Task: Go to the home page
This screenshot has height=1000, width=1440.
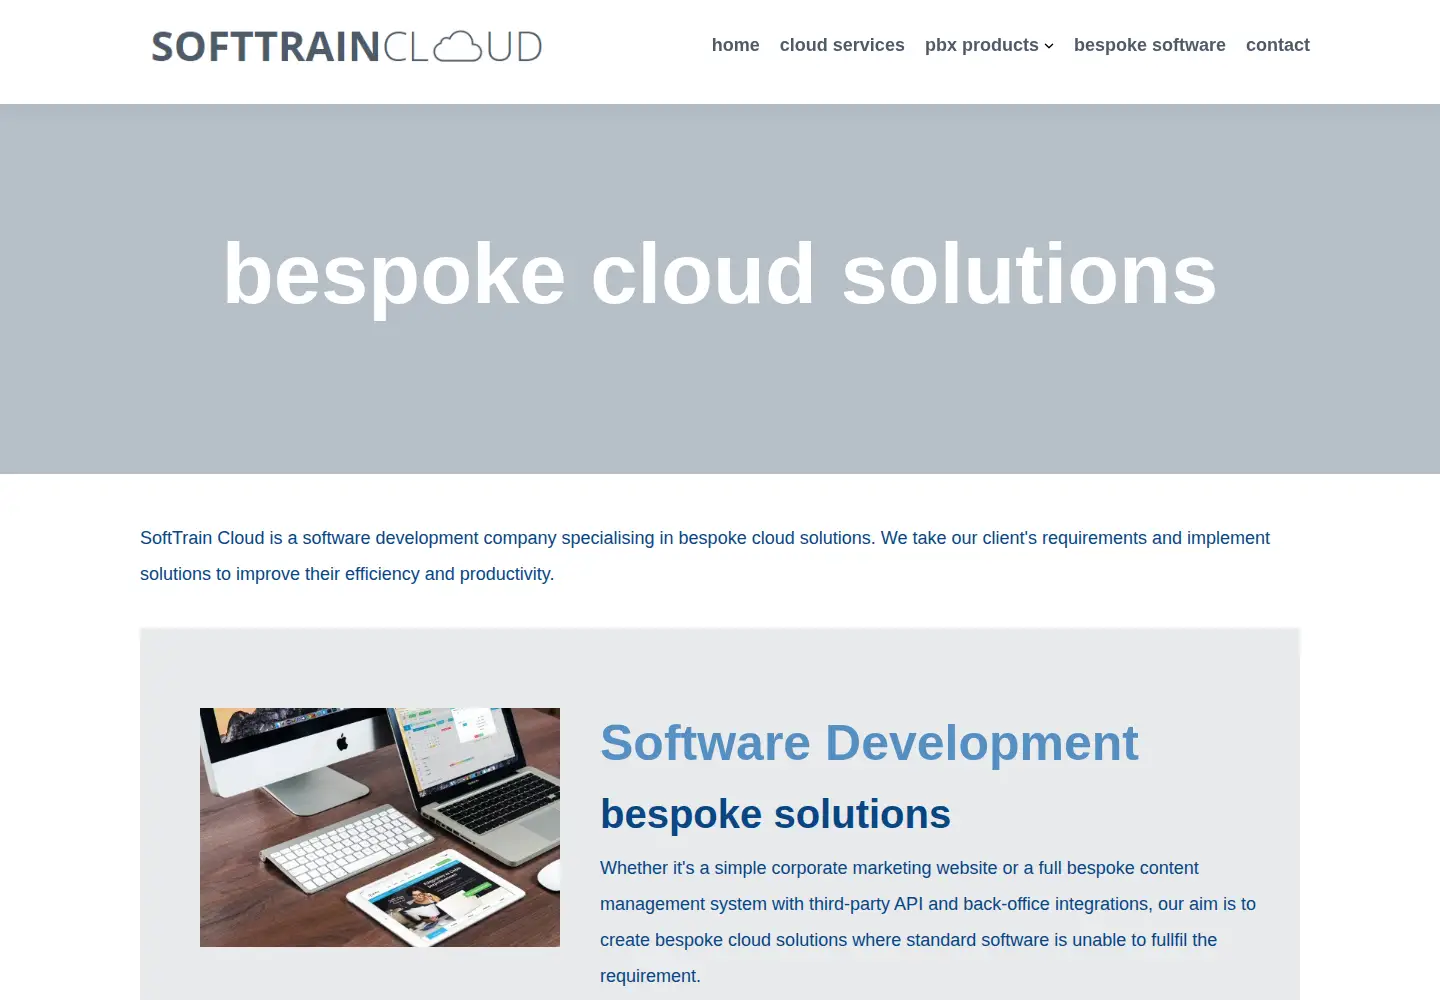Action: (x=735, y=45)
